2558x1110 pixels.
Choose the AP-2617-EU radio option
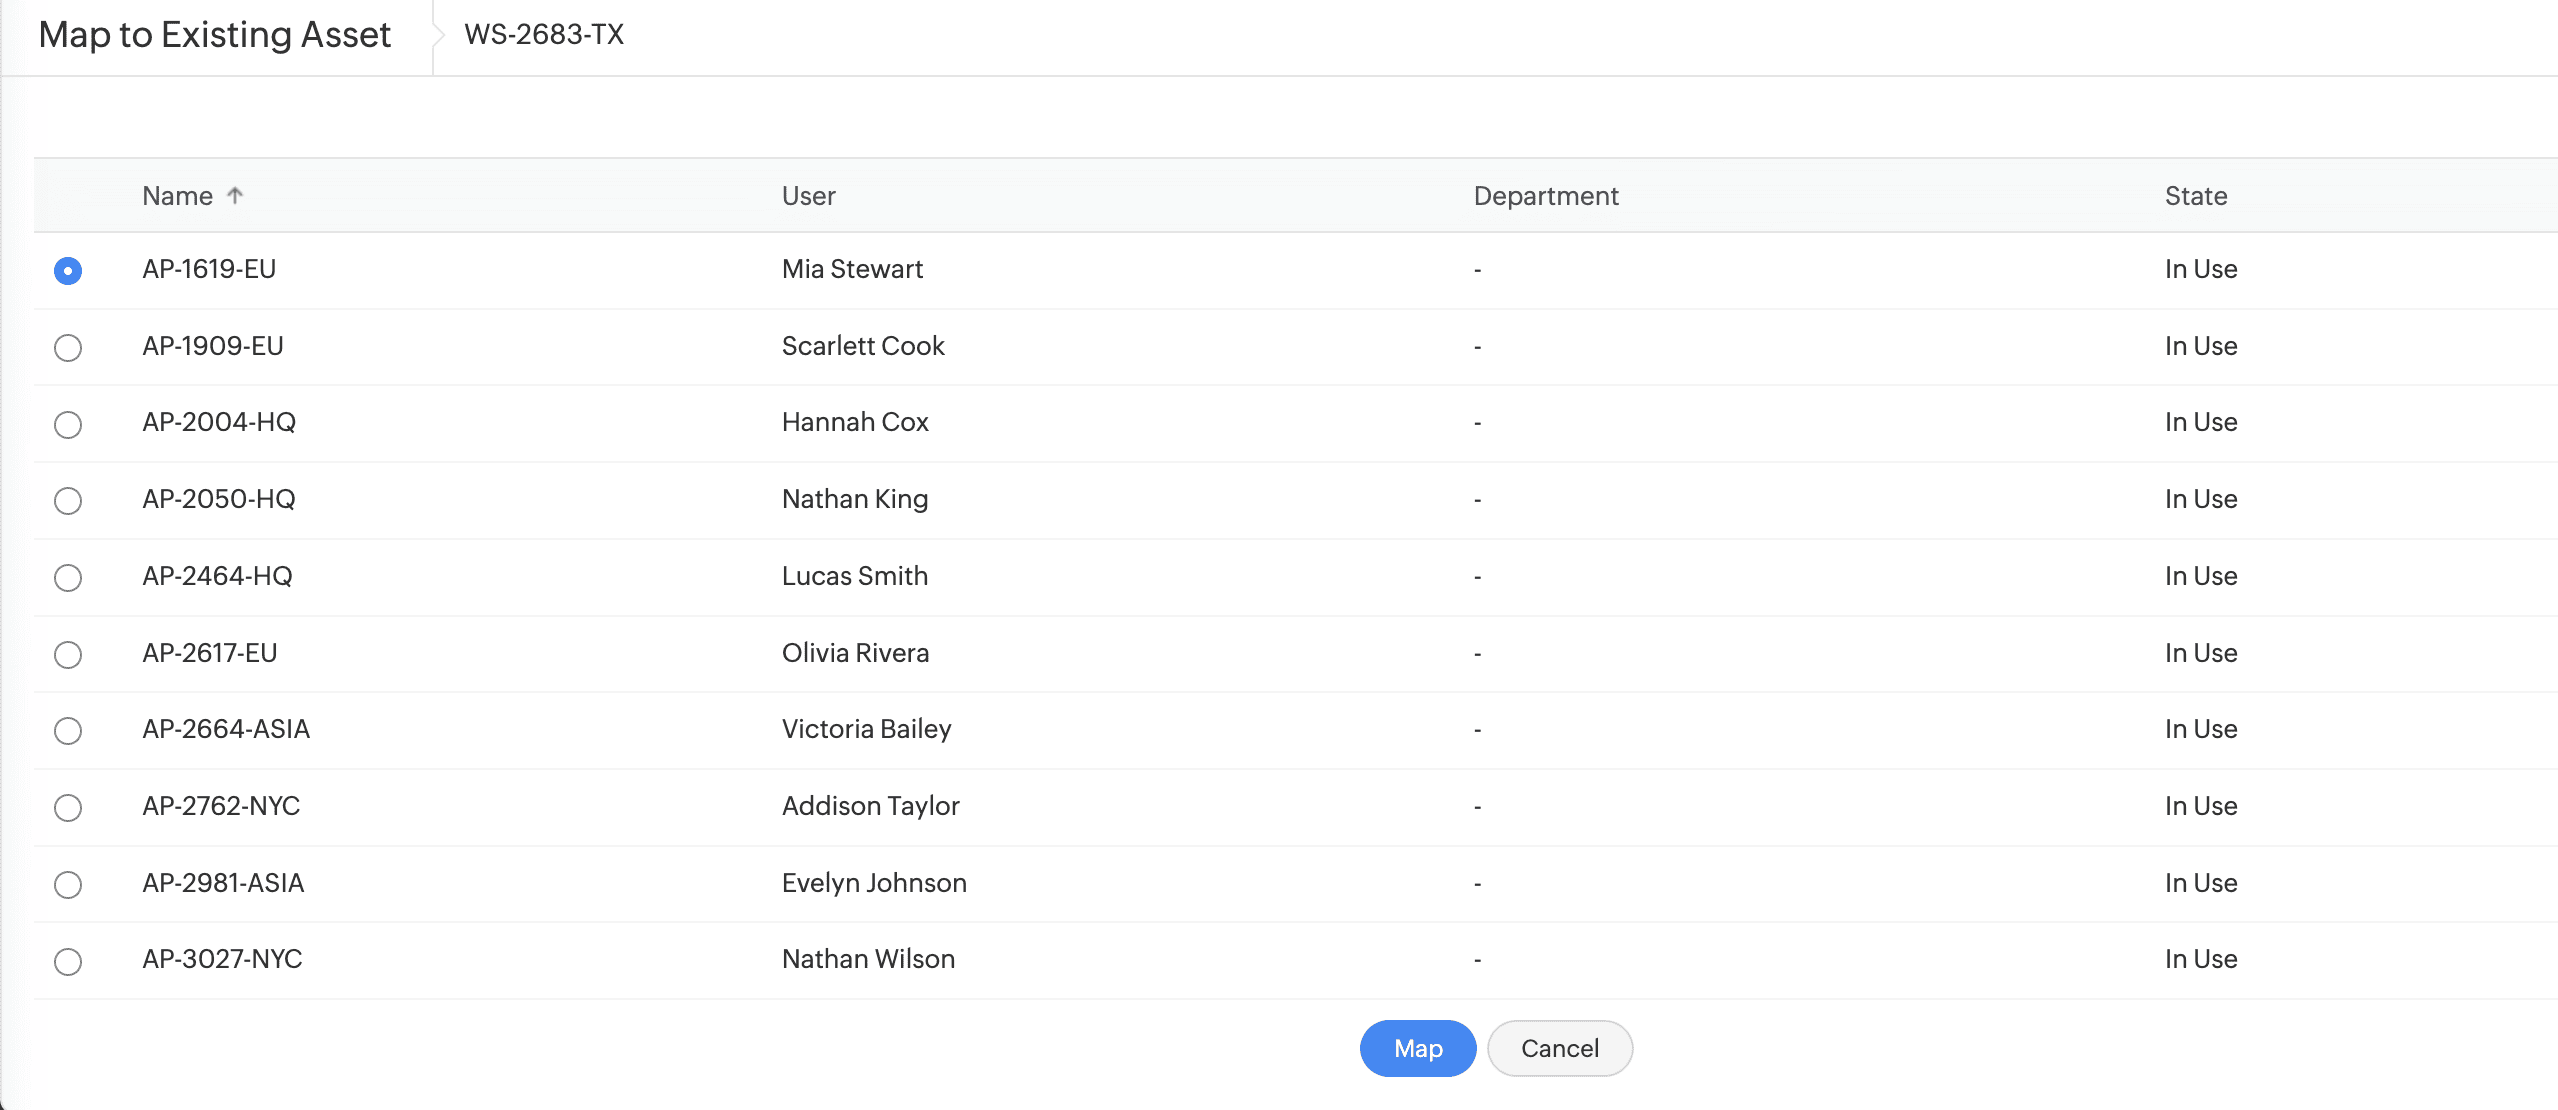[x=68, y=655]
